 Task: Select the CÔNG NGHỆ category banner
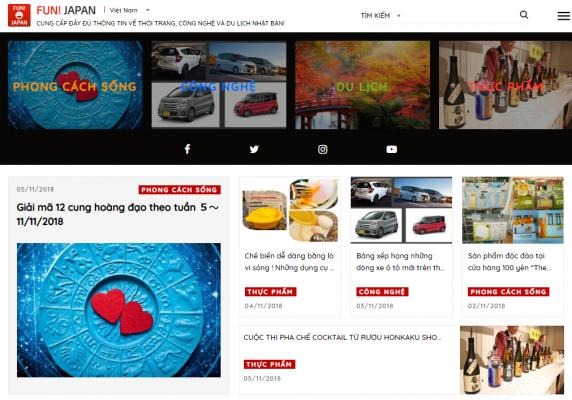(219, 85)
